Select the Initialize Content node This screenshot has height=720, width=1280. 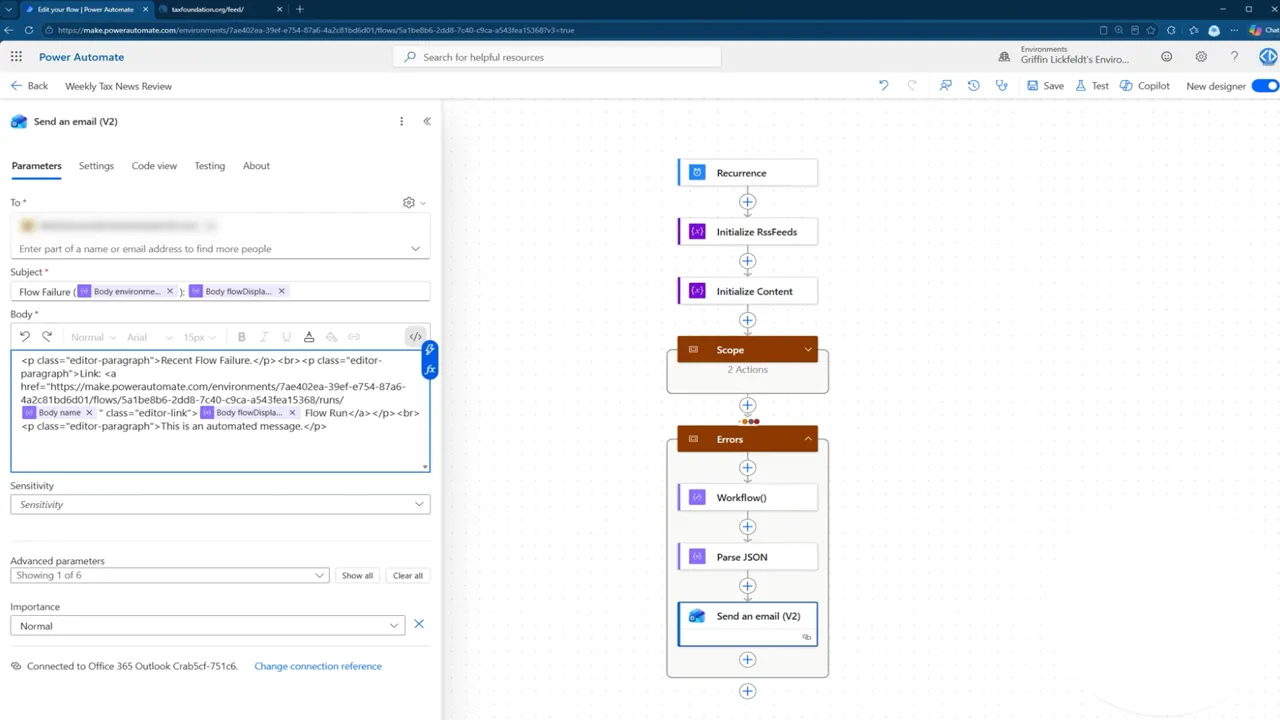tap(747, 291)
